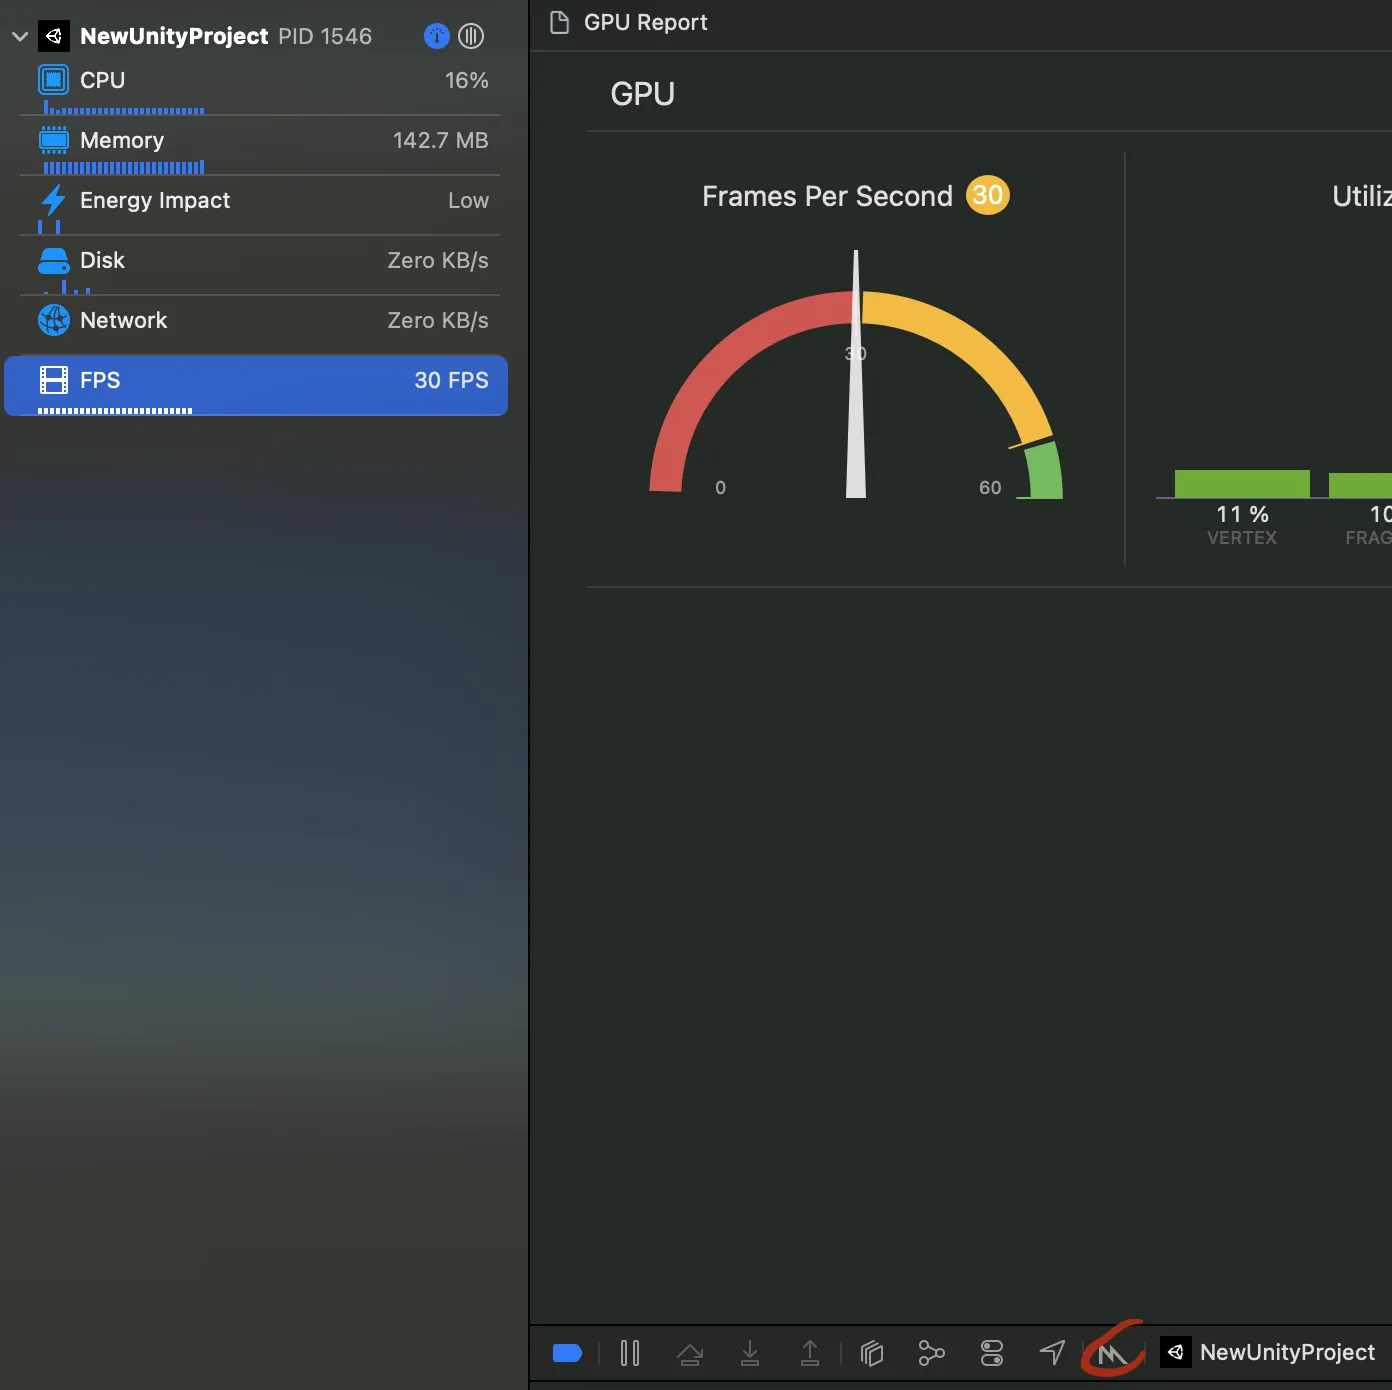Select the Memory gauge row
1392x1390 pixels.
(260, 141)
